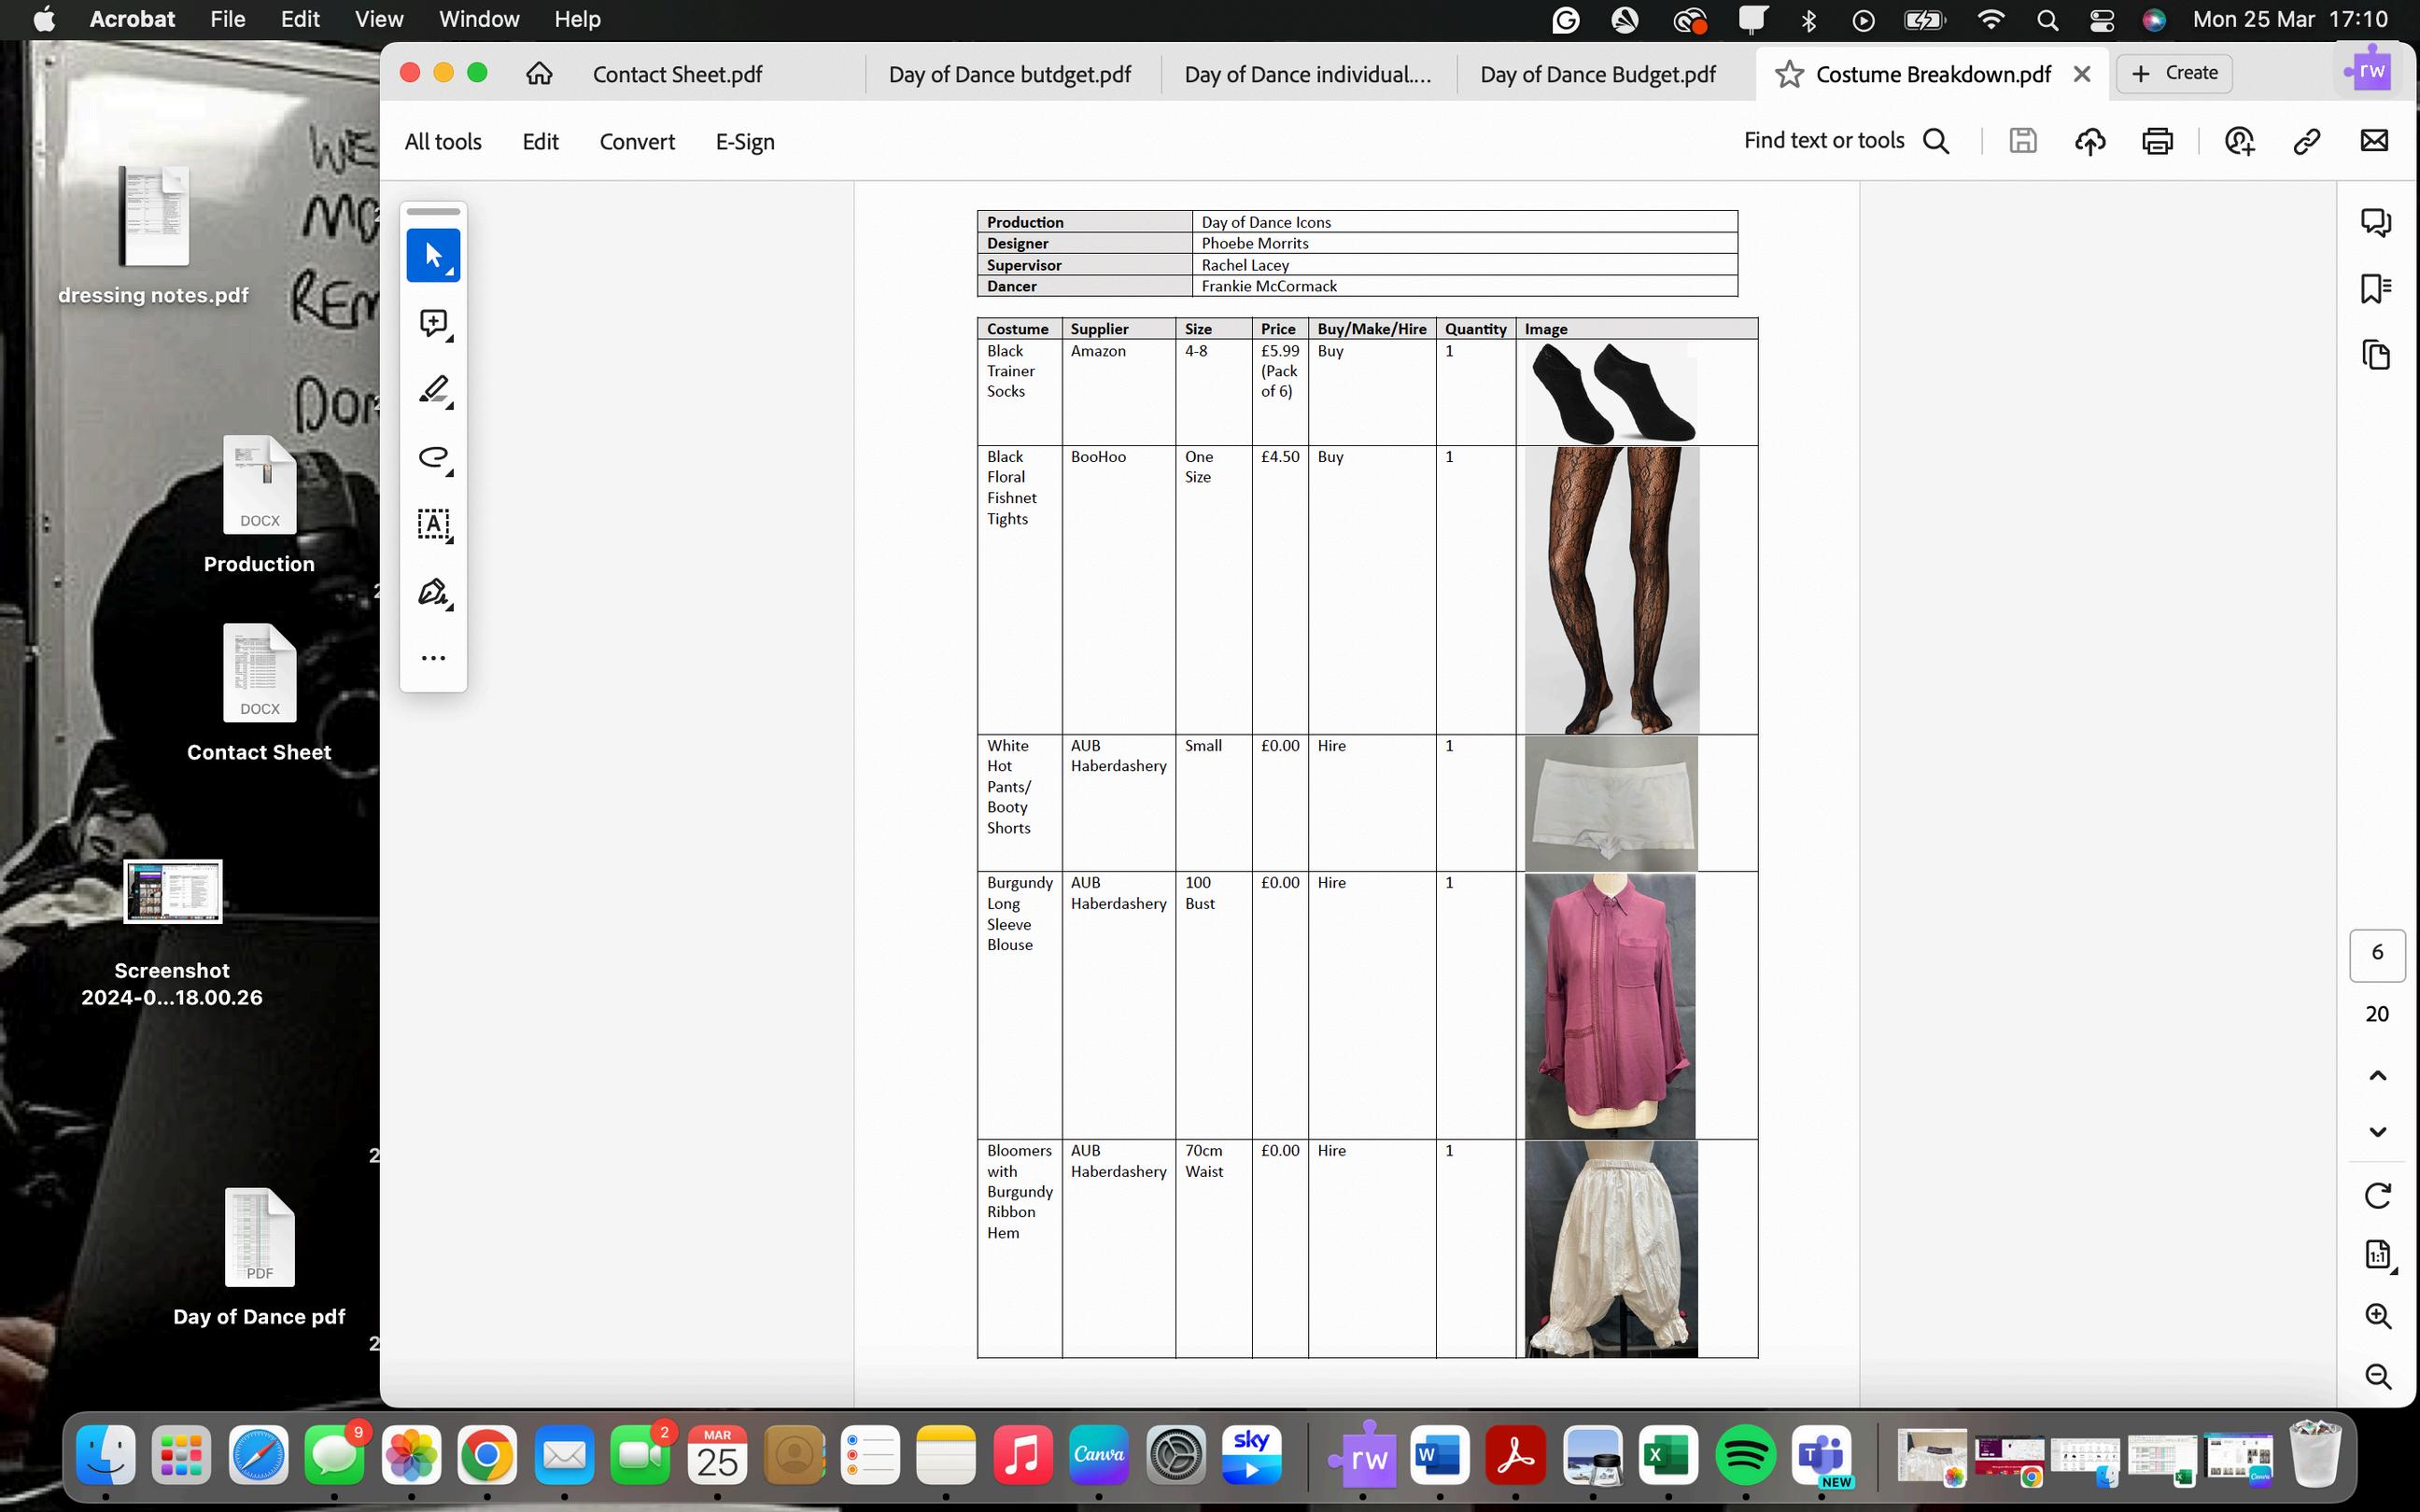Open All tools panel
Image resolution: width=2420 pixels, height=1512 pixels.
click(x=443, y=142)
